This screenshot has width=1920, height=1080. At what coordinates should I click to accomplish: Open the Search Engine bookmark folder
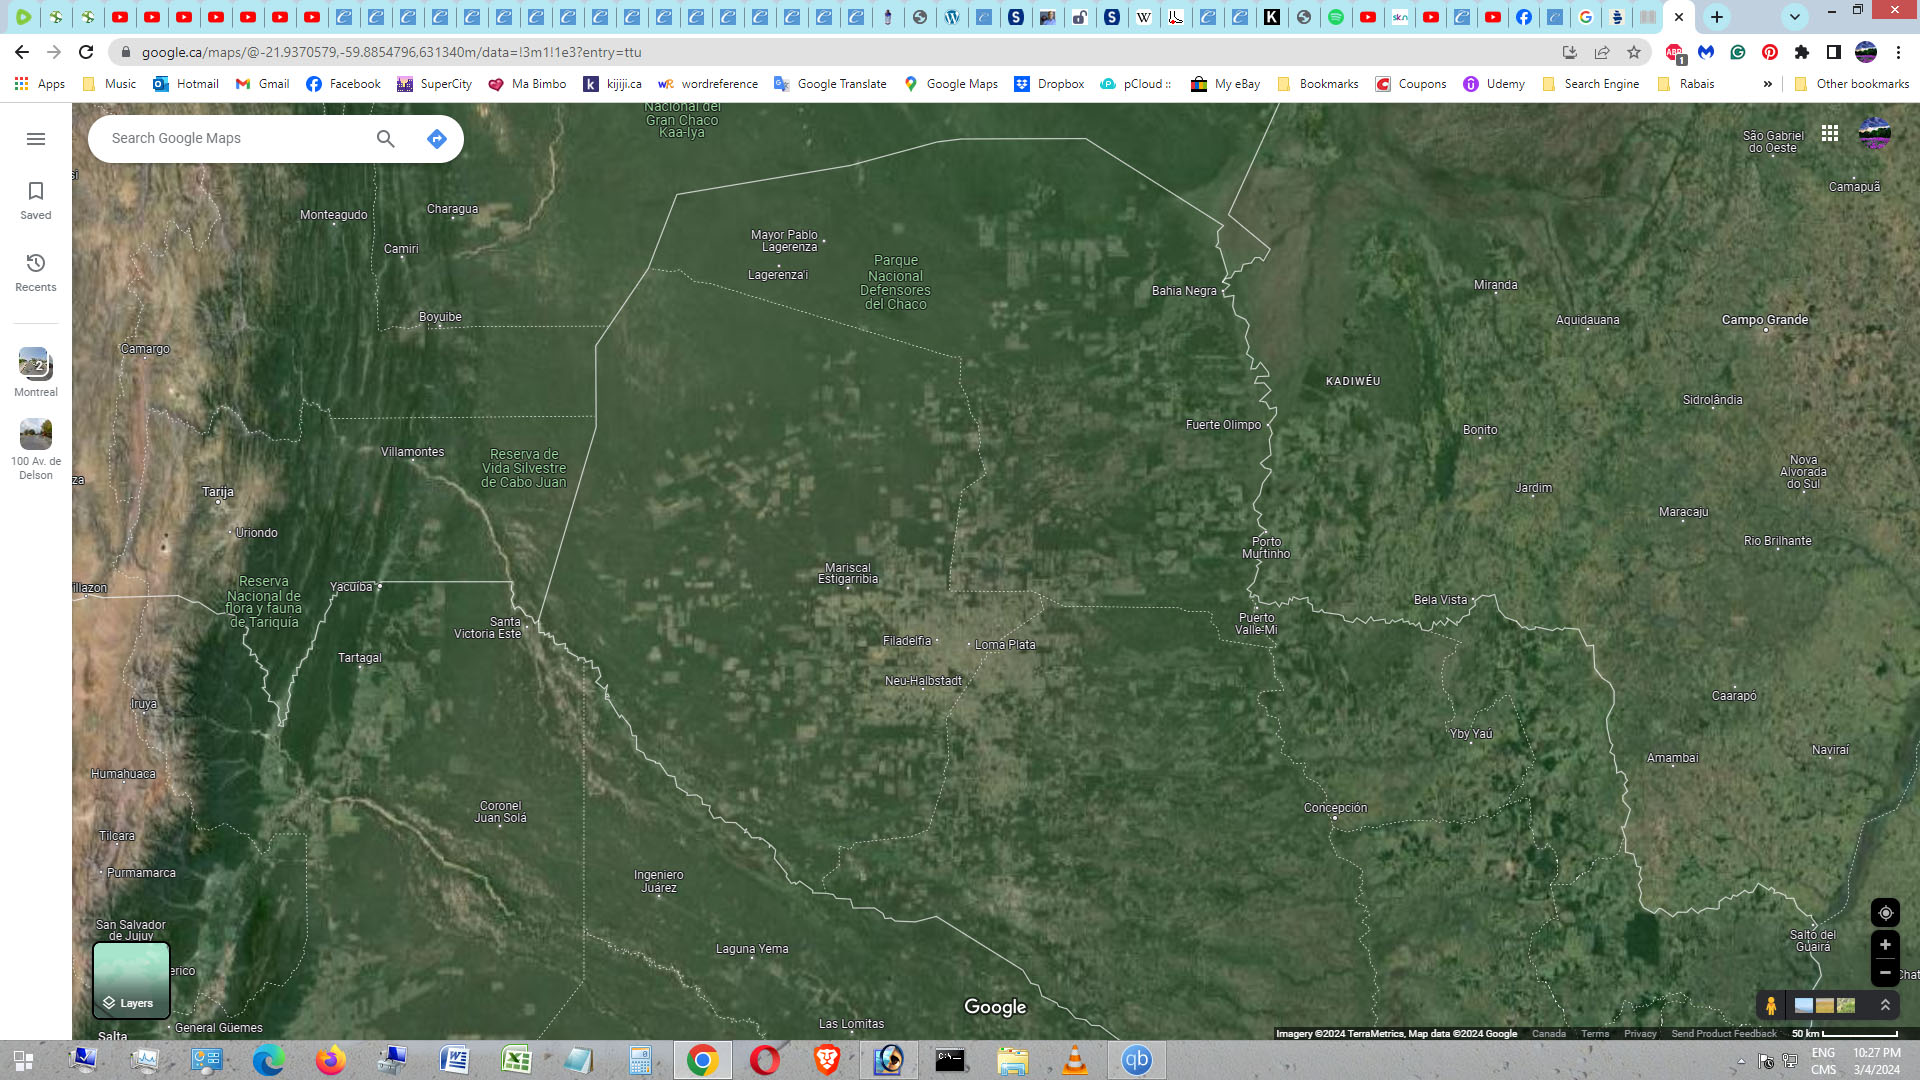click(1591, 84)
